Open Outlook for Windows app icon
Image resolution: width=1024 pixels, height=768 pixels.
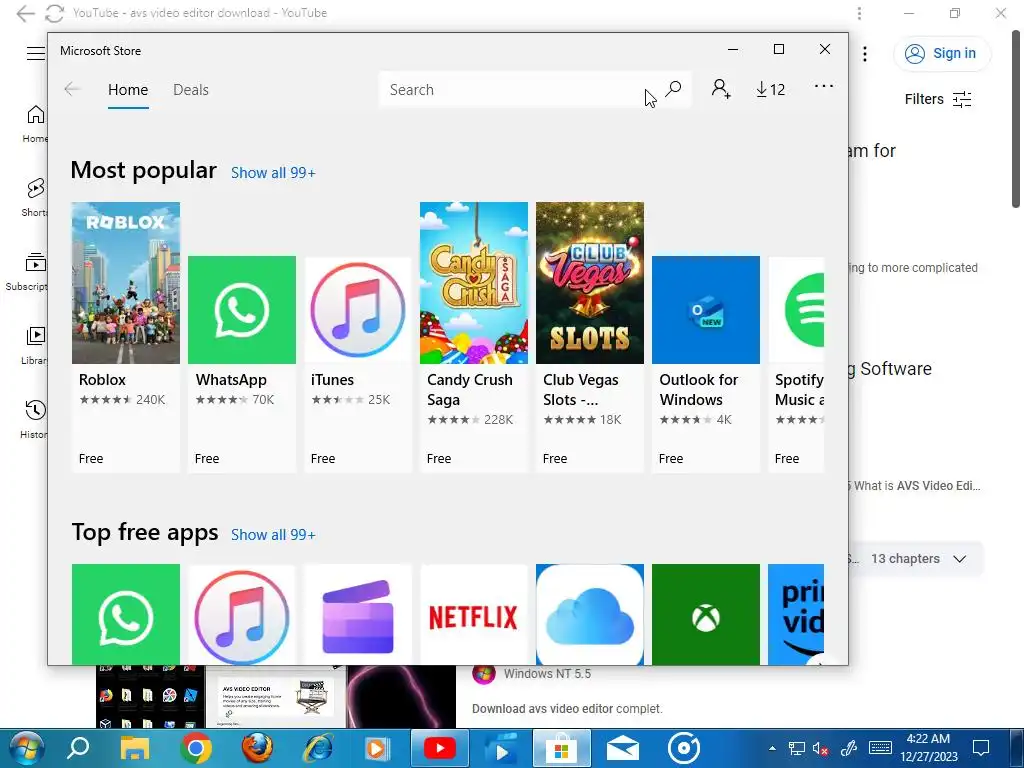coord(706,310)
